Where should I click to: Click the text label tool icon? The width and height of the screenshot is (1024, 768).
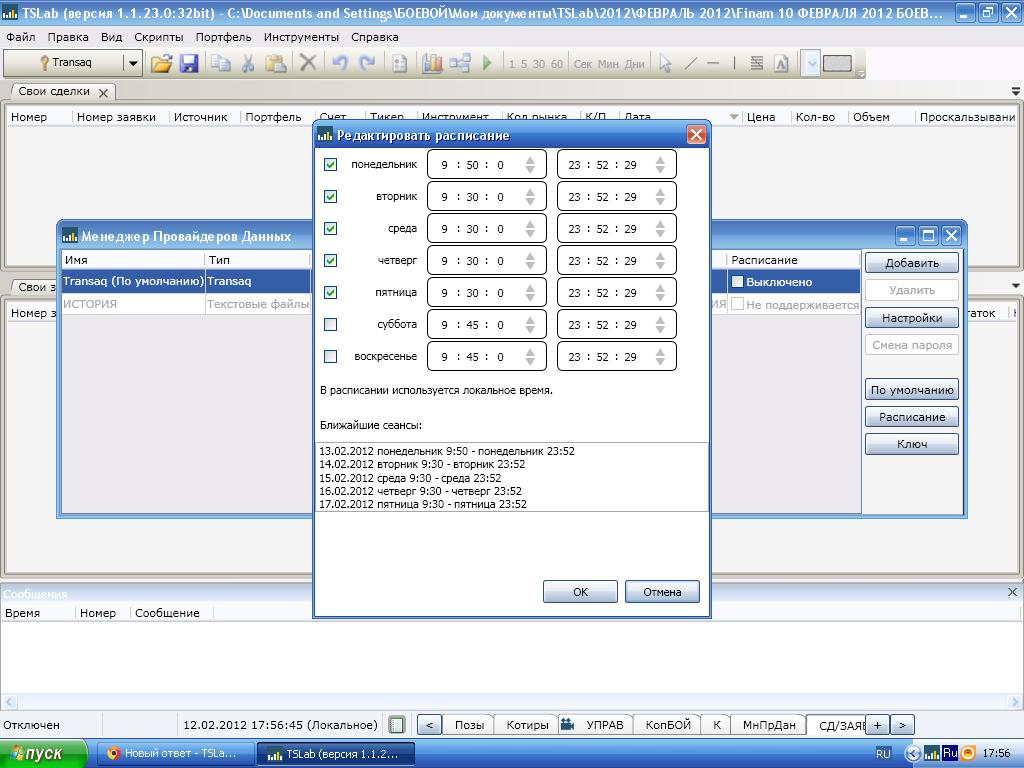coord(781,63)
